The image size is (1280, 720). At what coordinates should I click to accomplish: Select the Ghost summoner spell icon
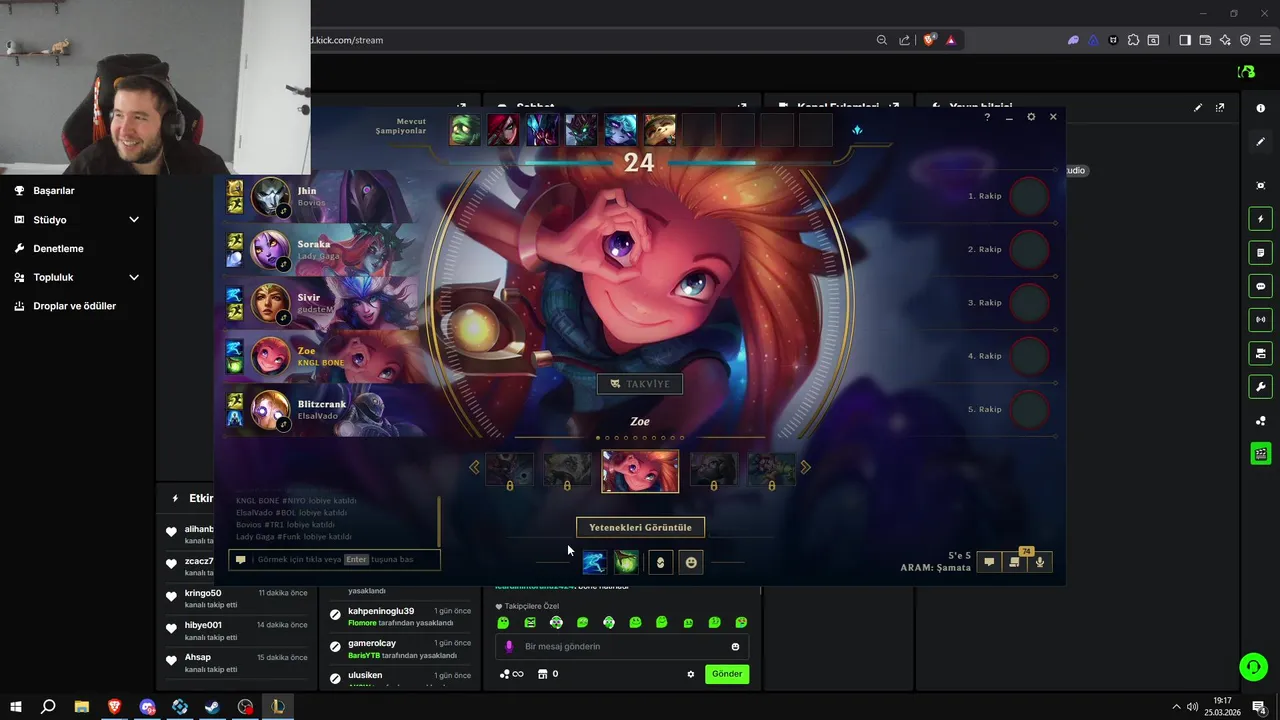(x=594, y=562)
